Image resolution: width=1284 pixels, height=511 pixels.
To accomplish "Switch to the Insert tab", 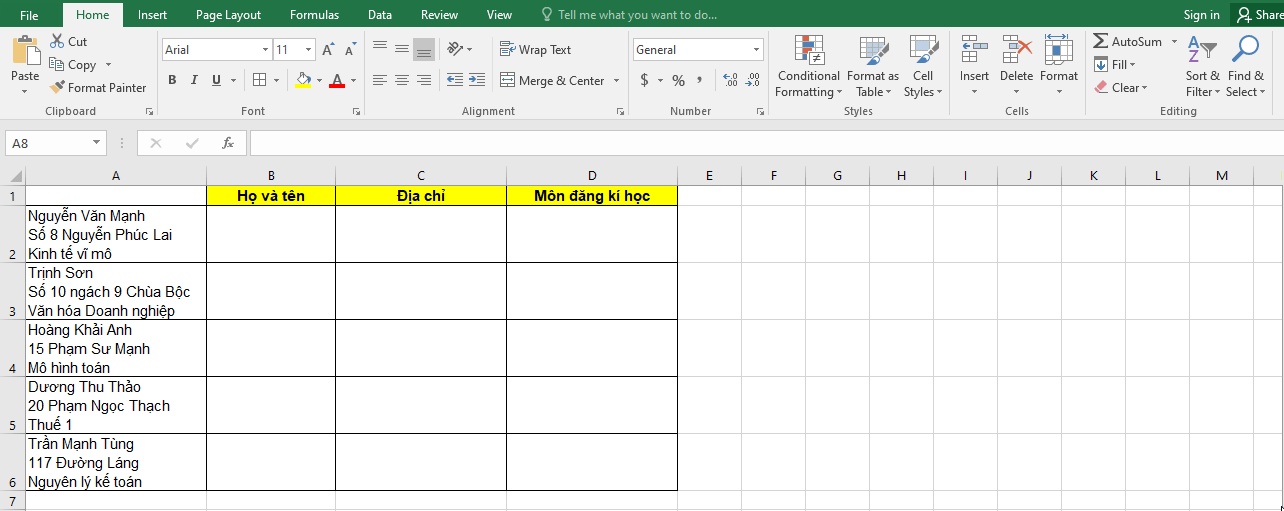I will click(x=153, y=15).
